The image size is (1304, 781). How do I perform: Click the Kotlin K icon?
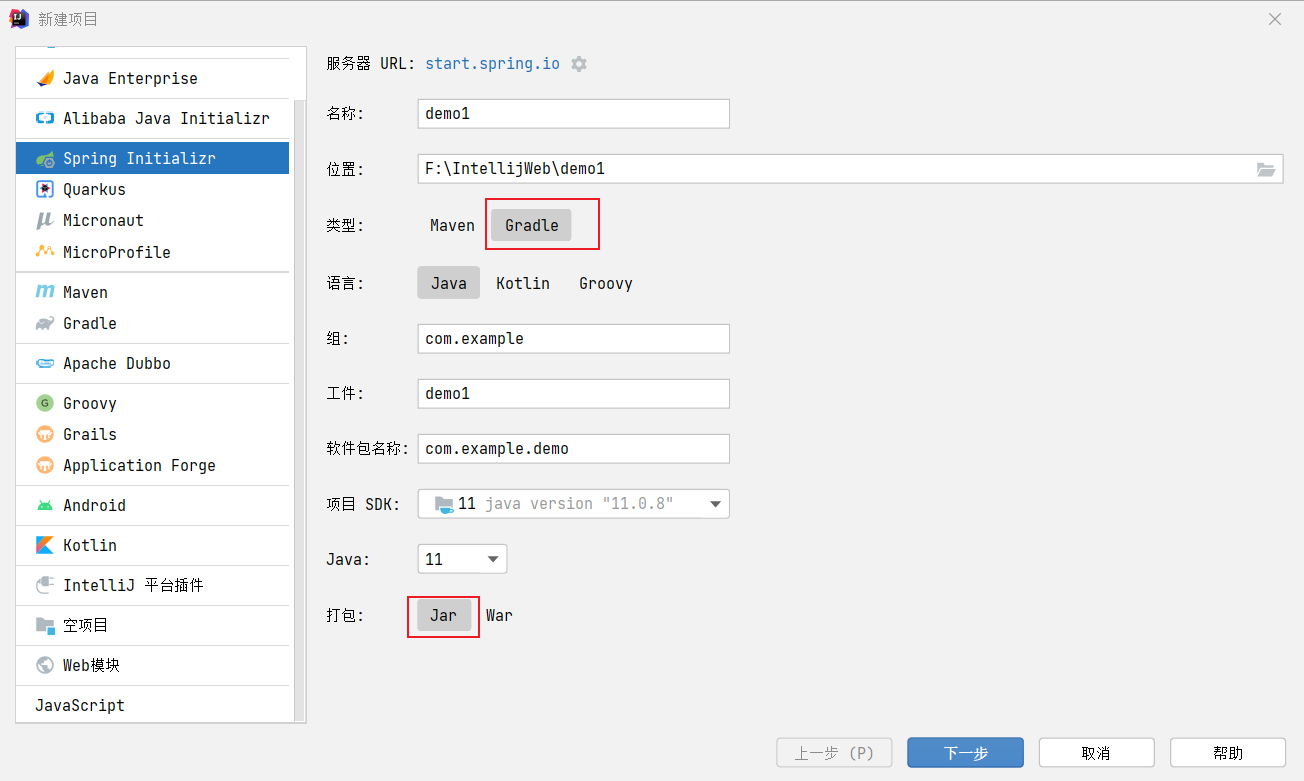pos(45,545)
